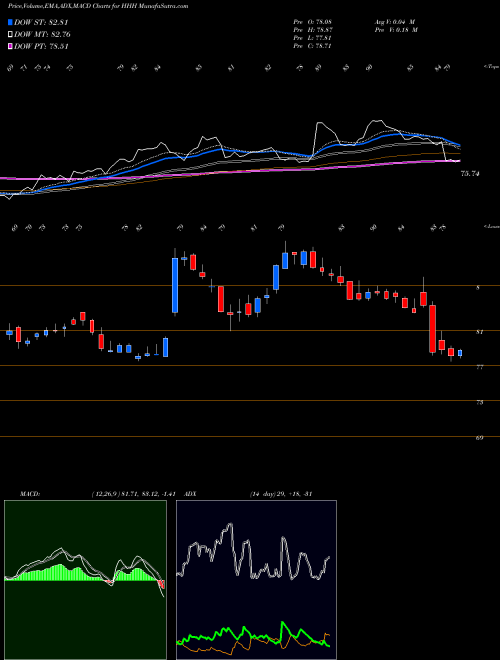
Task: Click the 'Pre H: 78.87' value
Action: 313,30
